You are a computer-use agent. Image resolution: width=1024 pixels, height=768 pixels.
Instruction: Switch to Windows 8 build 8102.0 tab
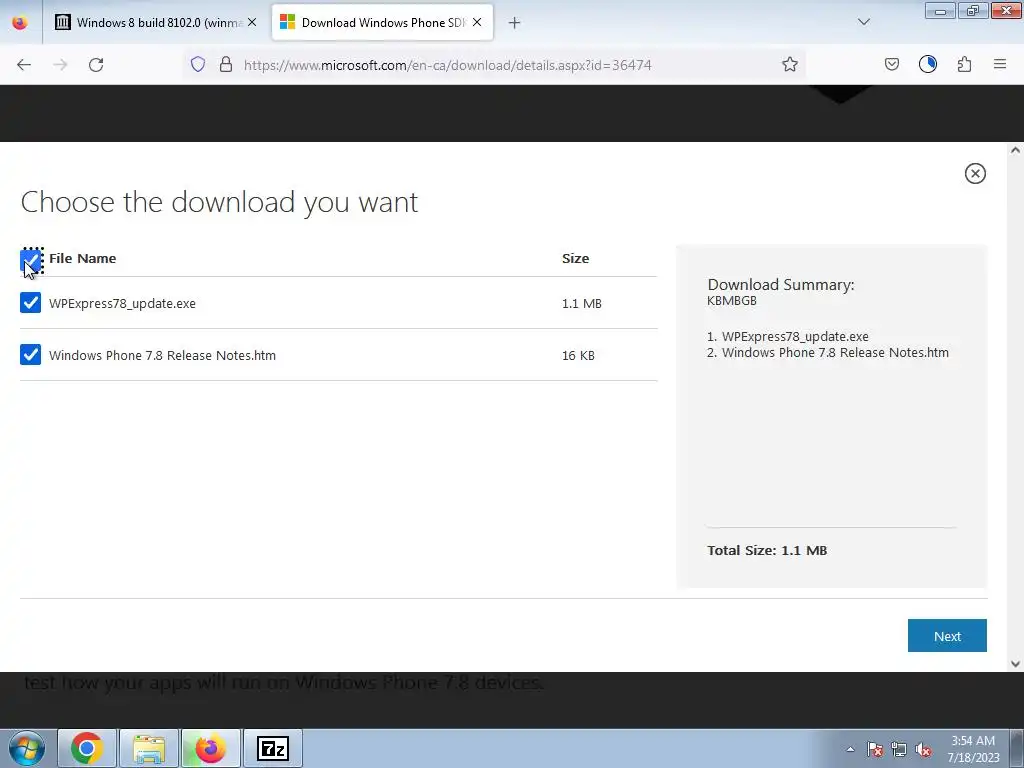[x=156, y=22]
